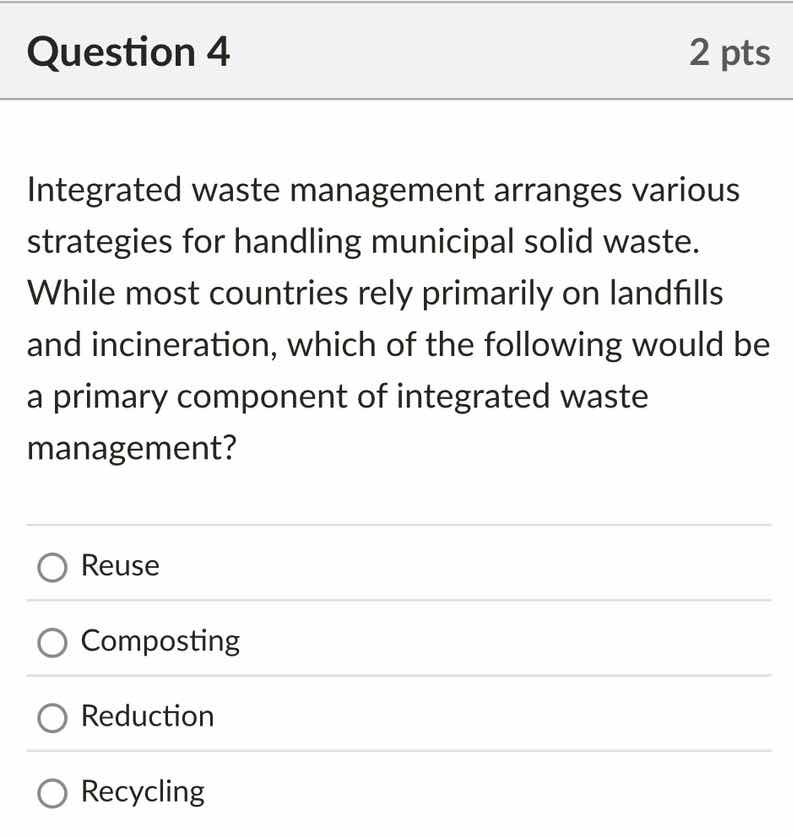Click the Composting option label

tap(159, 641)
